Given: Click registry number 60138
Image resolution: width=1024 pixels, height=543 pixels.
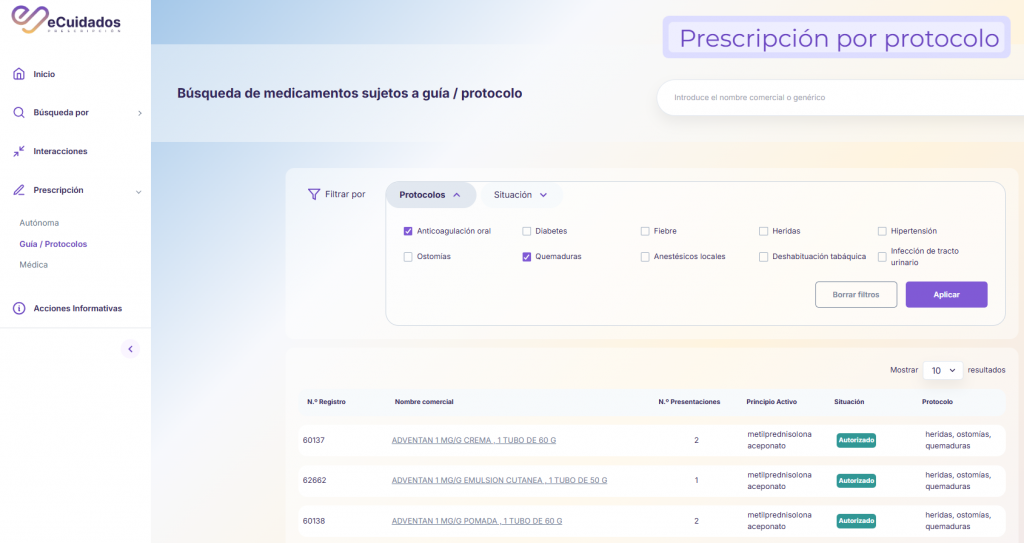Looking at the screenshot, I should 313,521.
